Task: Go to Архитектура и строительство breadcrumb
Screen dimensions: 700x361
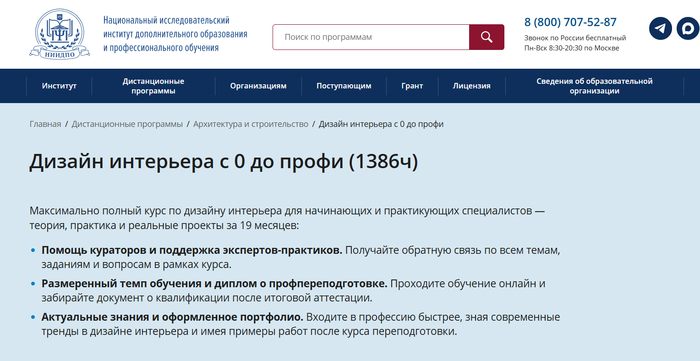Action: click(x=251, y=124)
